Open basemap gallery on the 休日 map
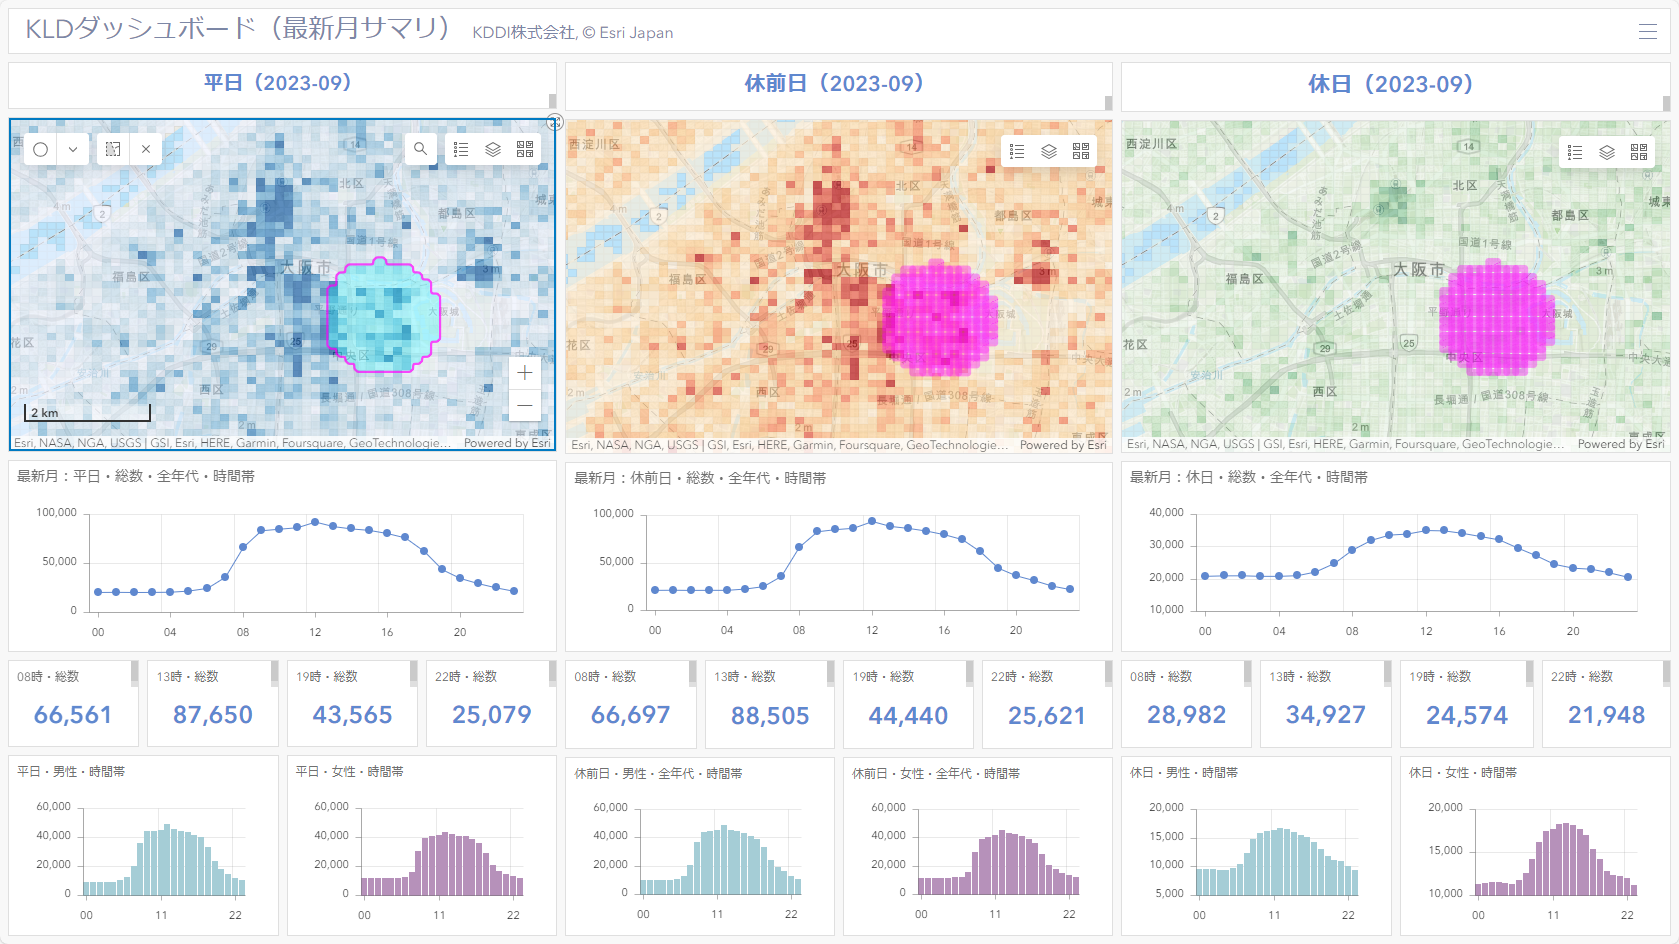 click(x=1639, y=152)
